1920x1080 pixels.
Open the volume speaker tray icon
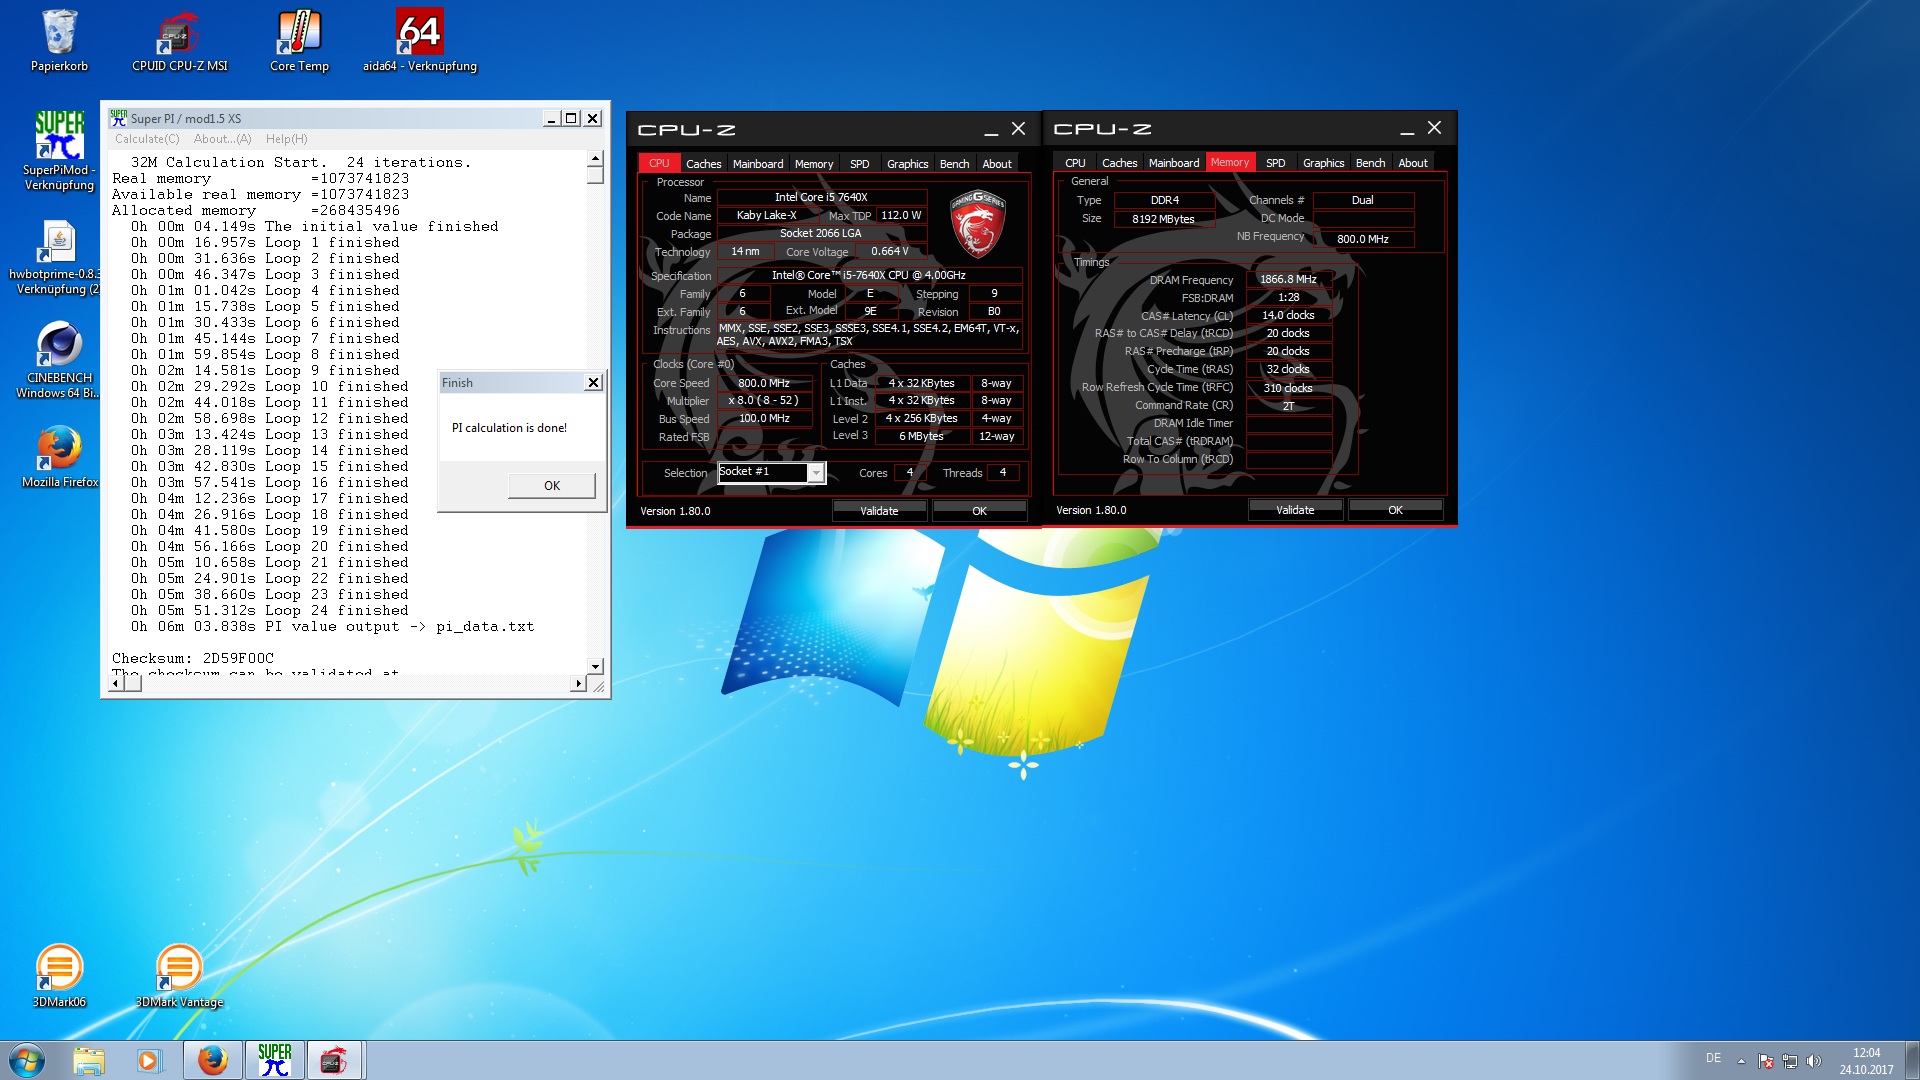(1814, 1061)
